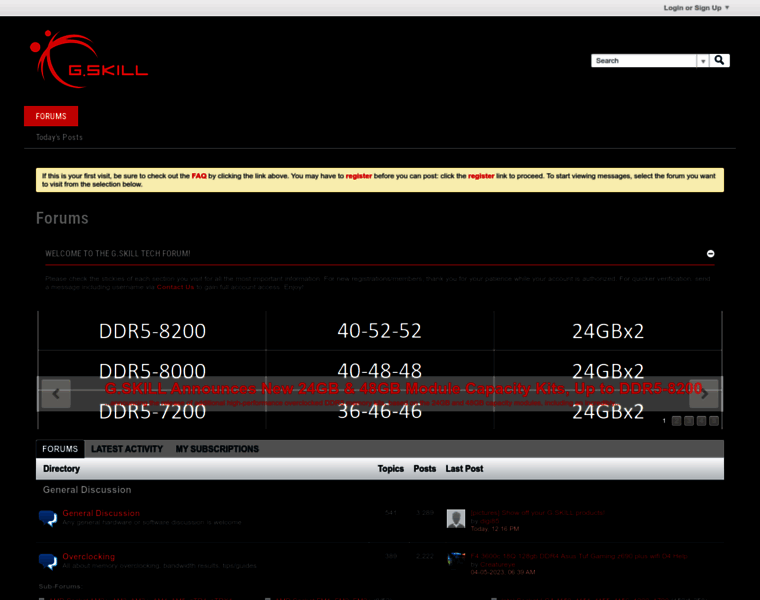The image size is (760, 600).
Task: Switch to the Forums tab below slider
Action: pyautogui.click(x=60, y=449)
